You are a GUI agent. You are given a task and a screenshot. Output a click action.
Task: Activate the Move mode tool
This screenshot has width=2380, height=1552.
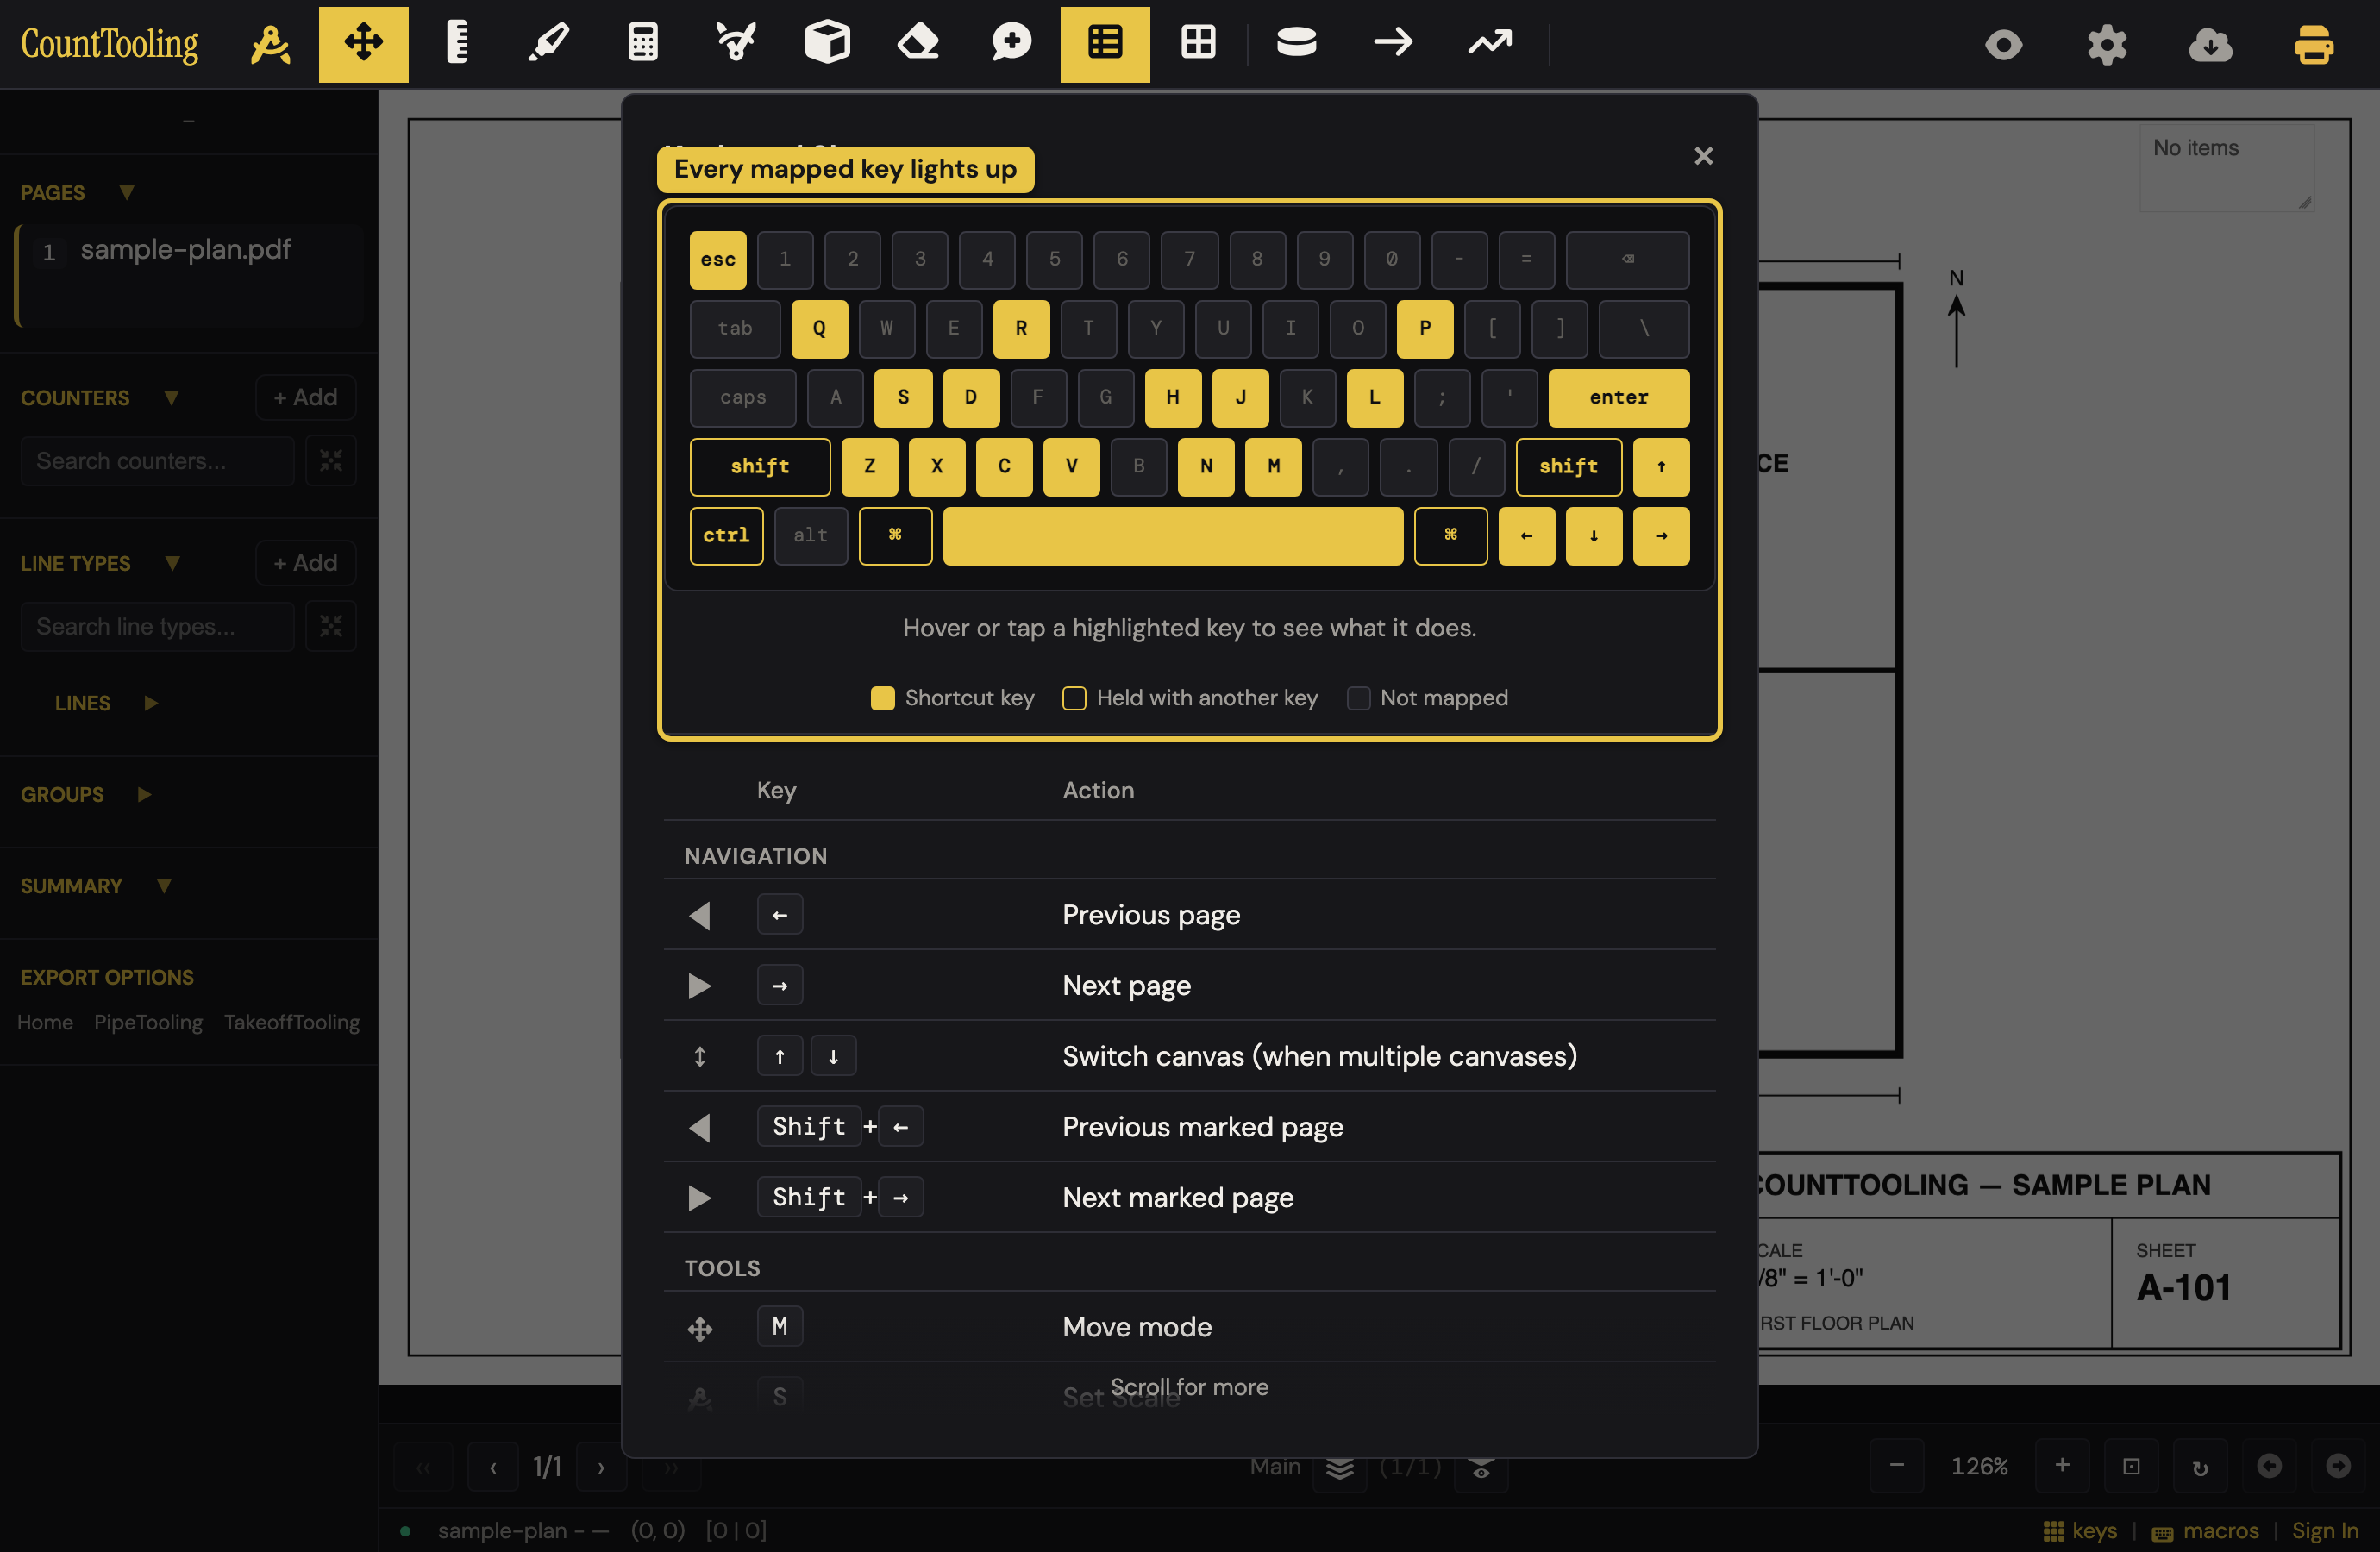click(363, 44)
